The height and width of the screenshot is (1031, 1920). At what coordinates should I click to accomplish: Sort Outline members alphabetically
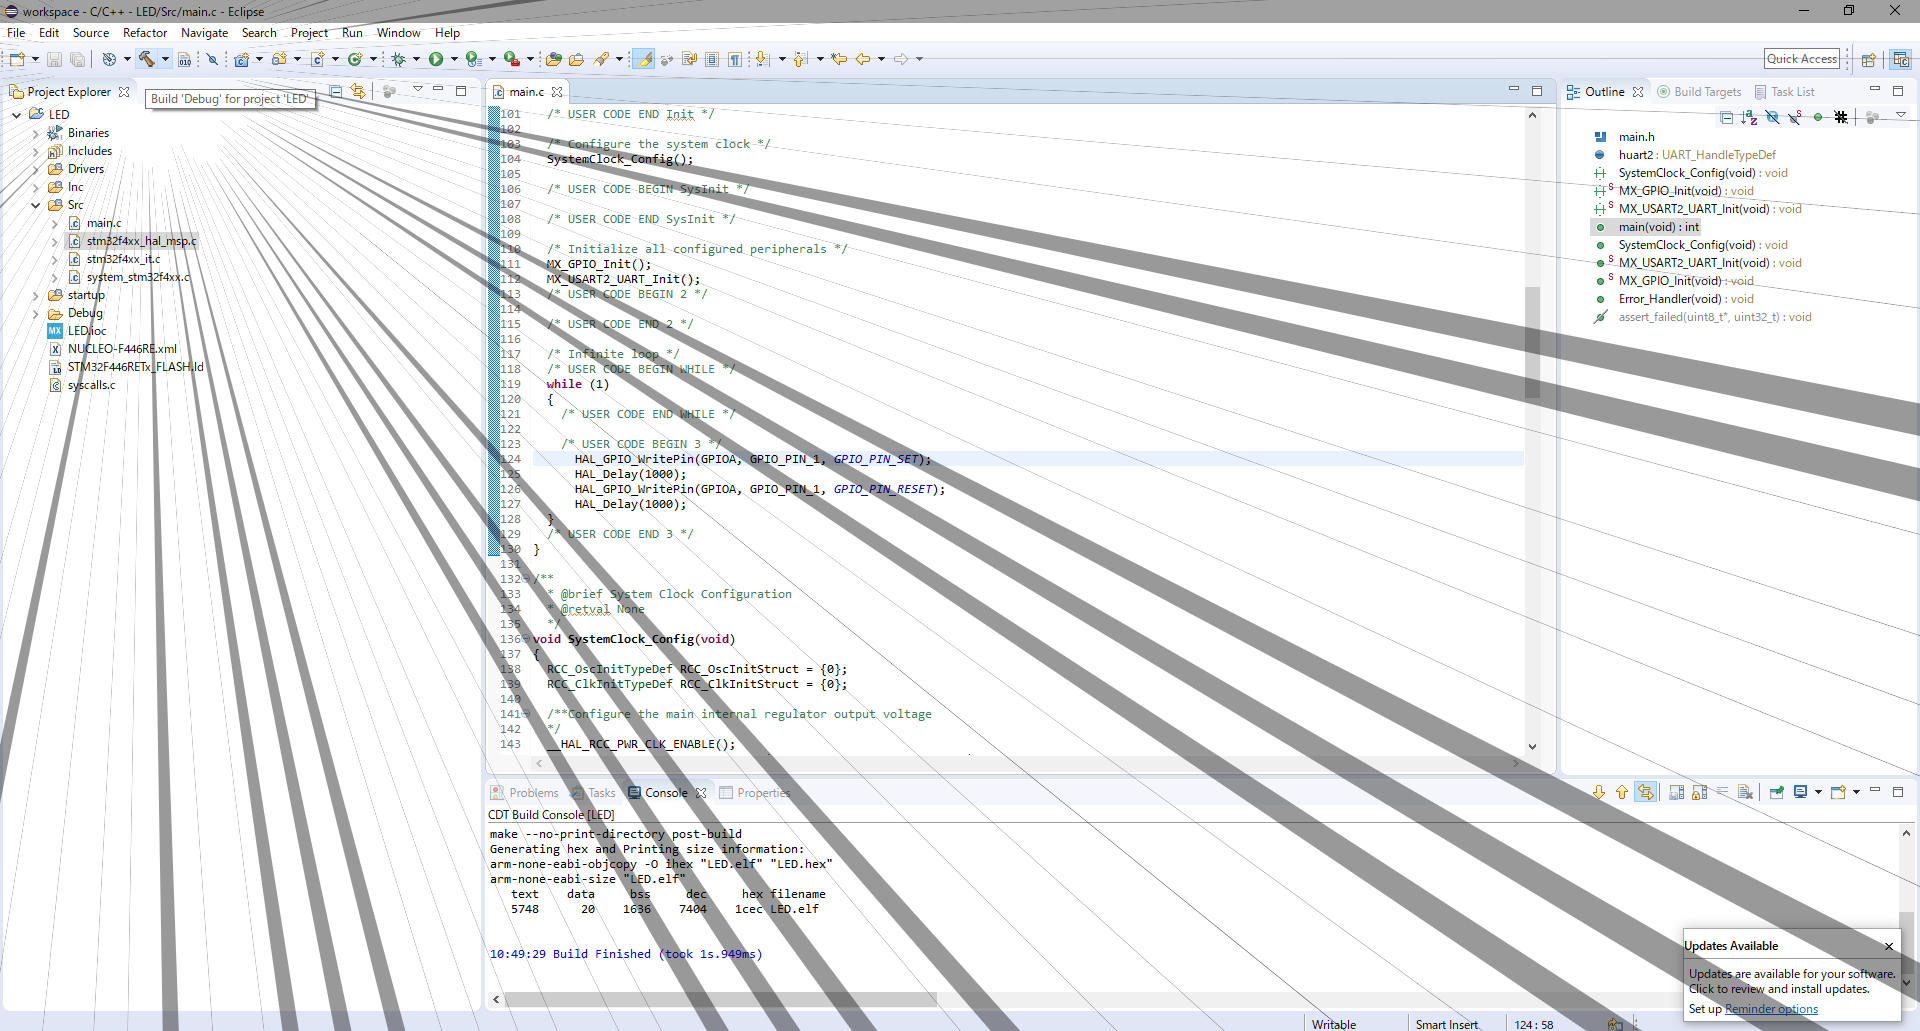[1750, 117]
